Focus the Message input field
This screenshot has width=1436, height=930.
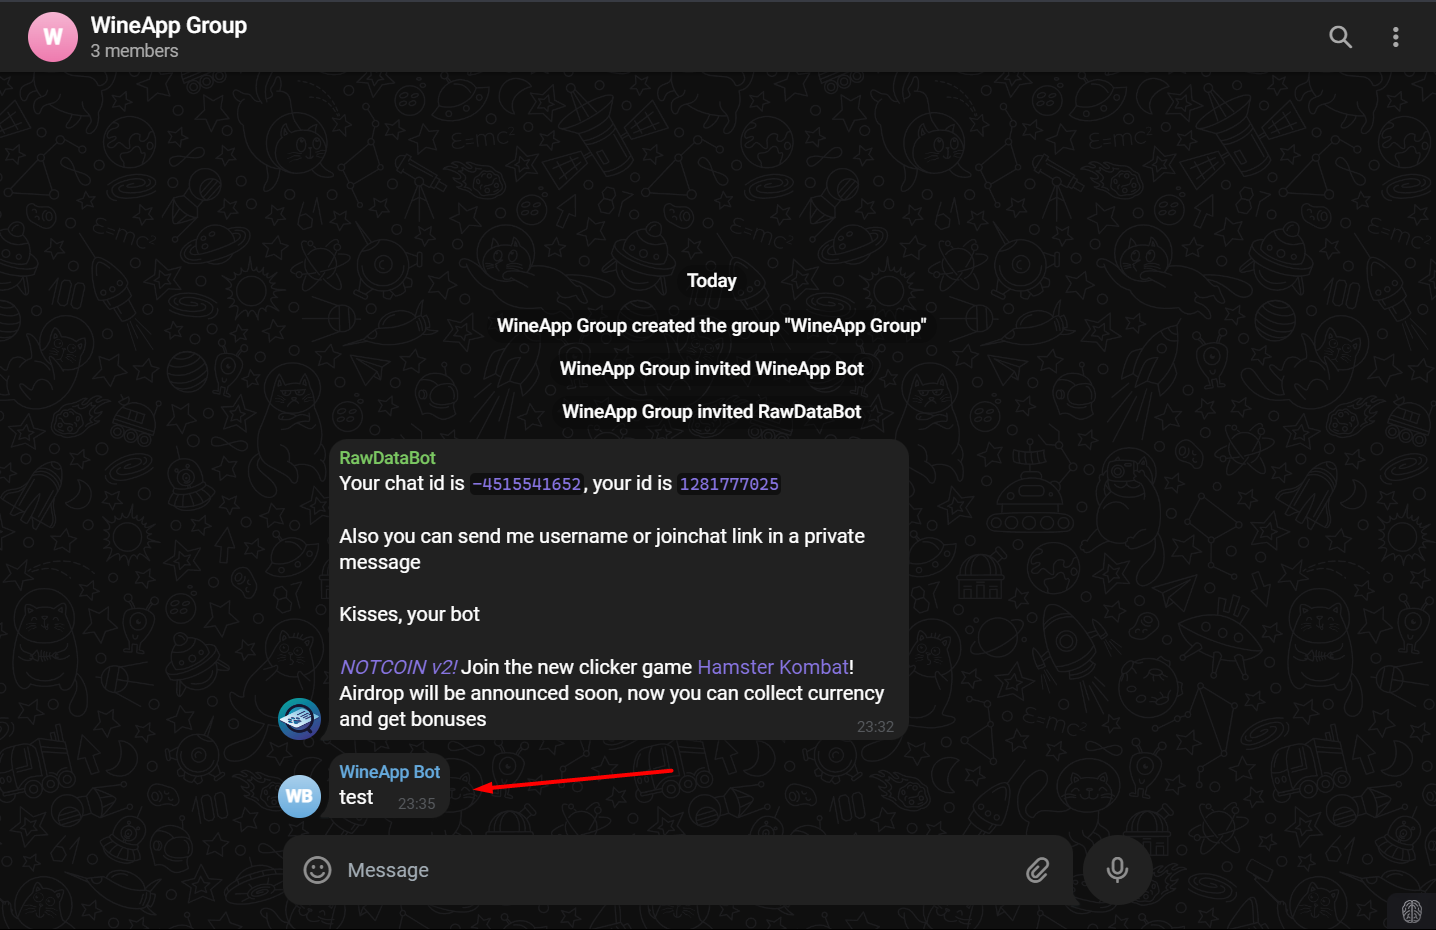click(x=670, y=870)
